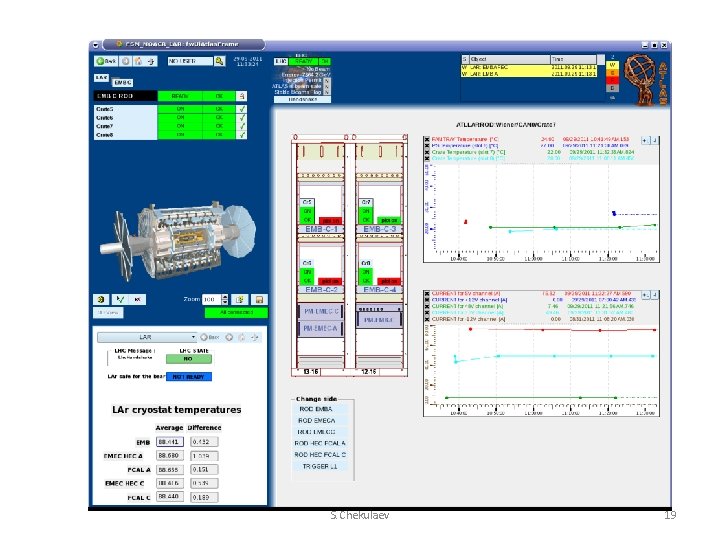This screenshot has height=540, width=720.
Task: Toggle green Crate Temperature curve checkbox
Action: point(427,152)
